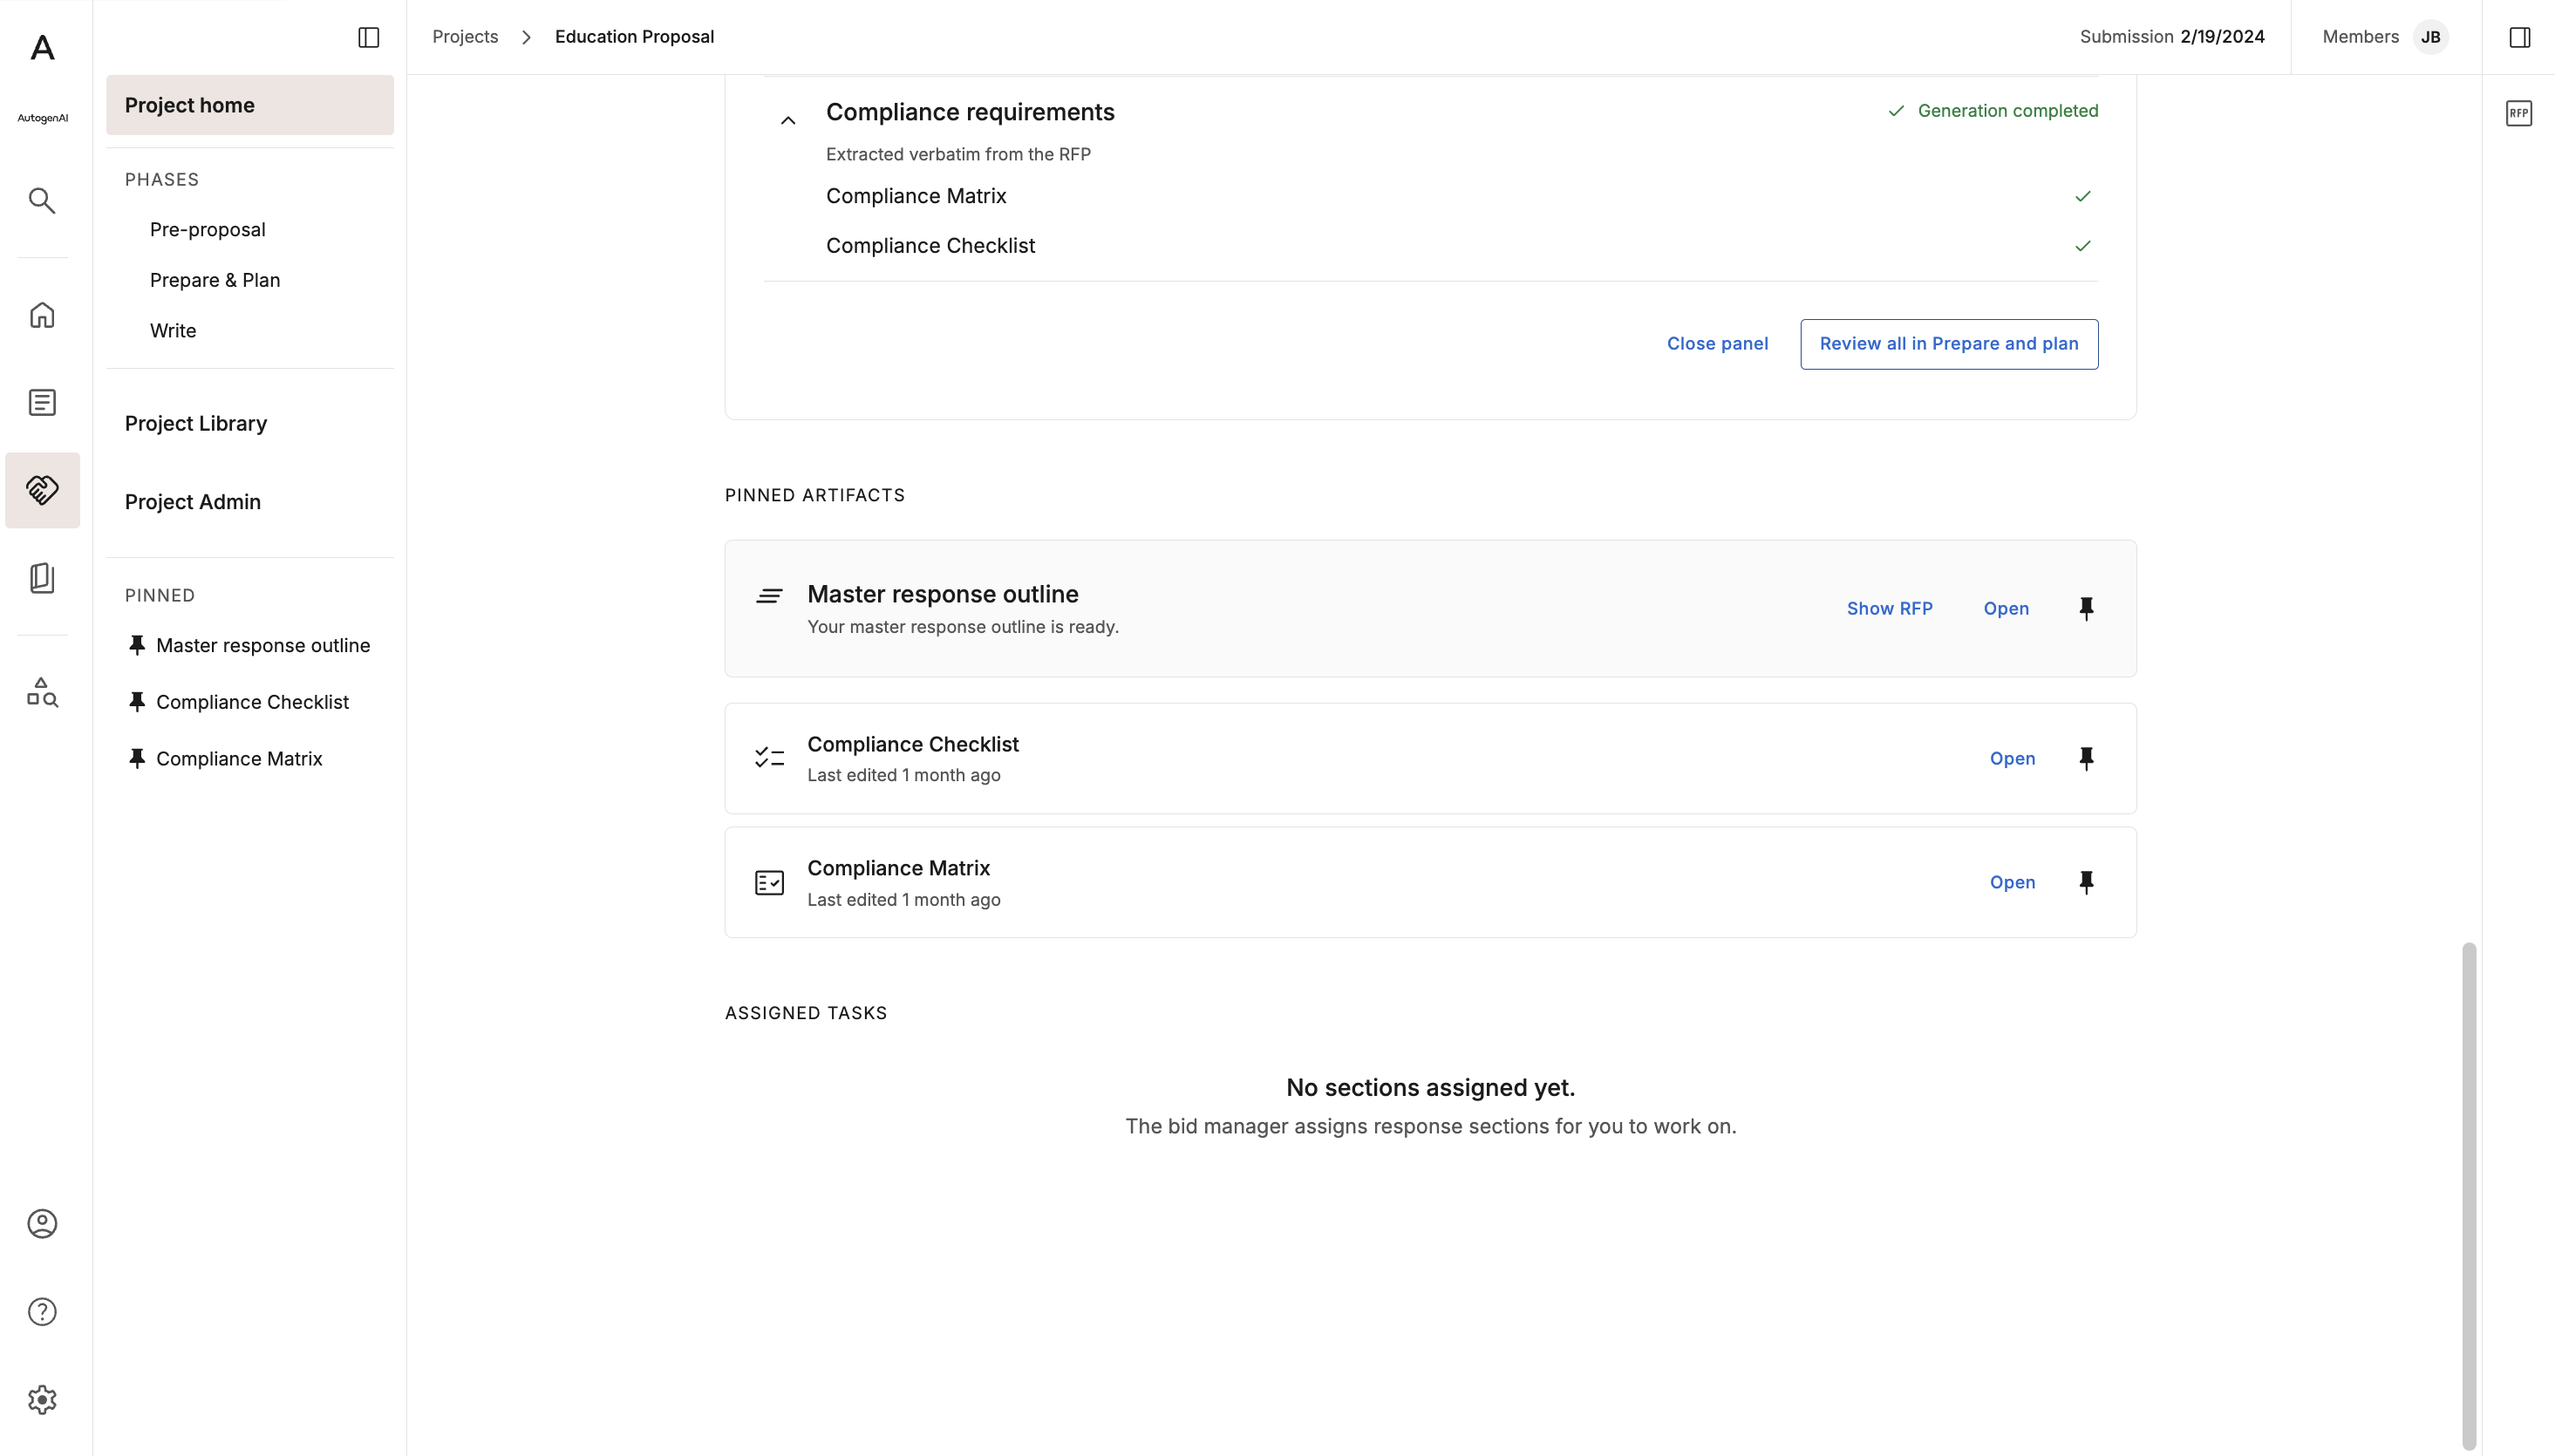This screenshot has height=1456, width=2555.
Task: Open the Prepare & Plan phase
Action: (215, 280)
